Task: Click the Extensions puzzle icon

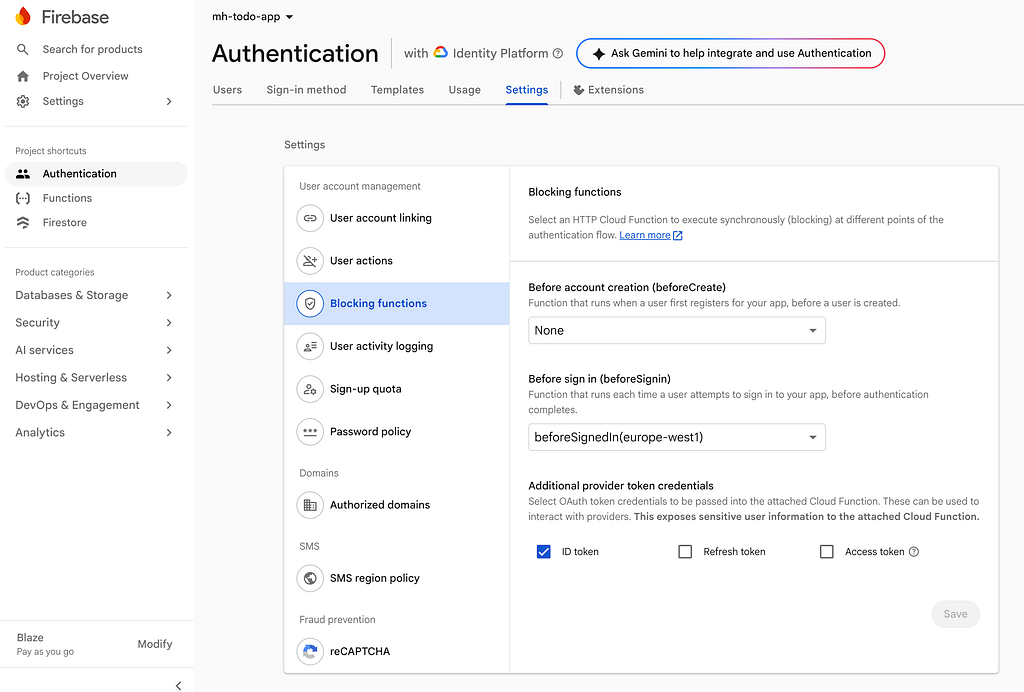Action: 579,90
